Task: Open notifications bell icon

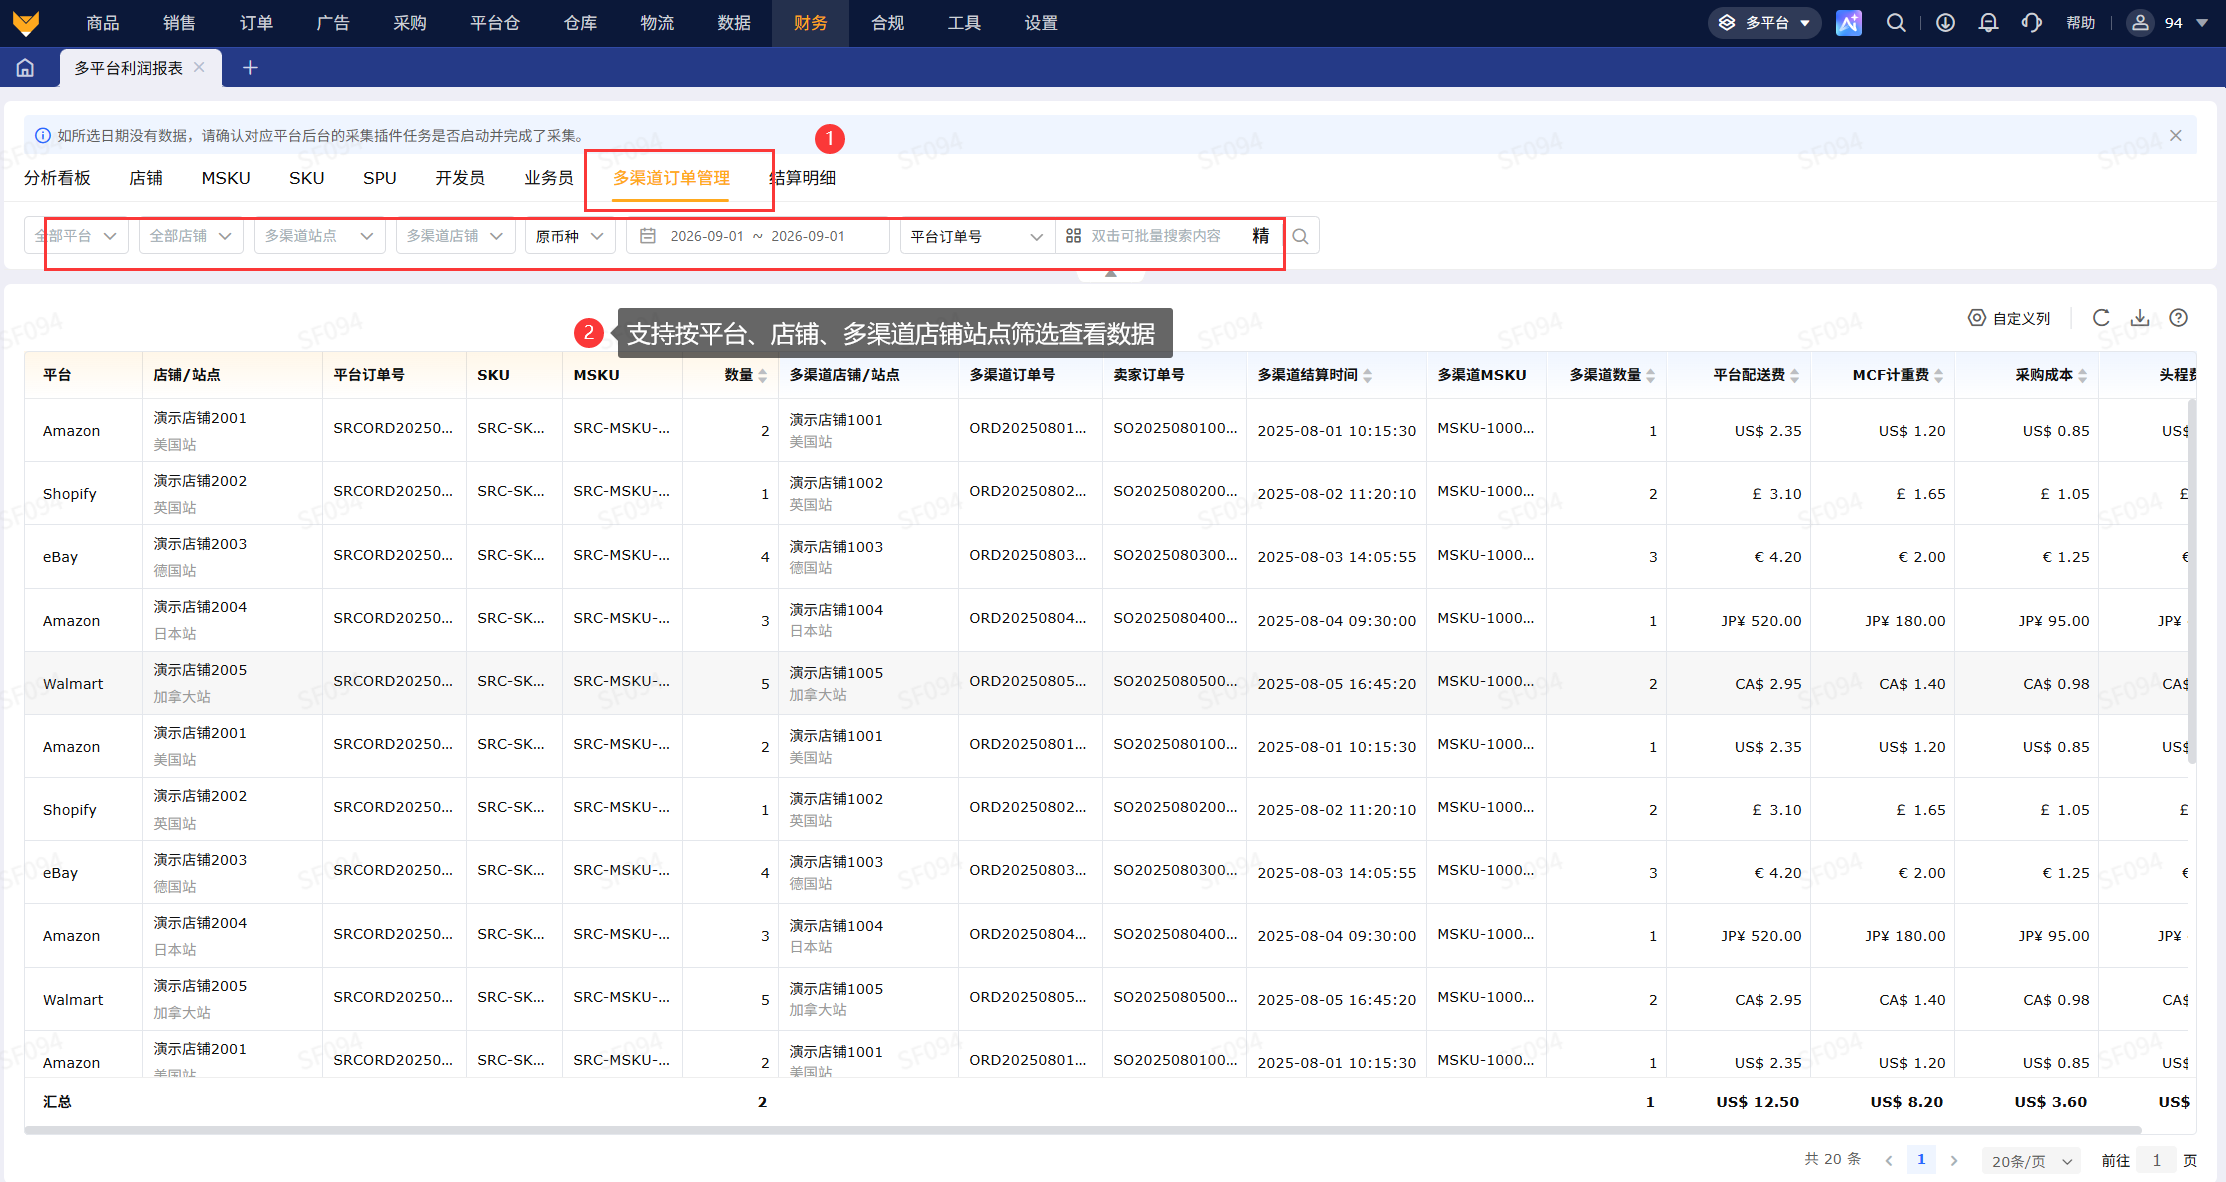Action: [x=1988, y=23]
